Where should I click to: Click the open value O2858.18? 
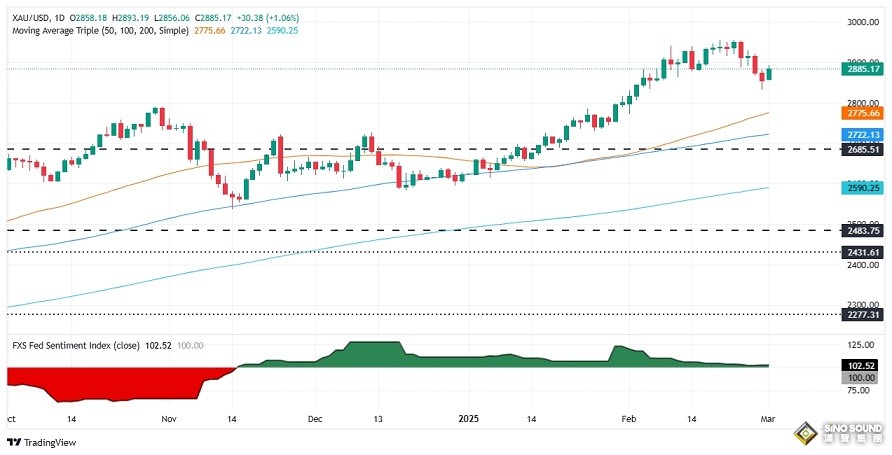point(89,19)
